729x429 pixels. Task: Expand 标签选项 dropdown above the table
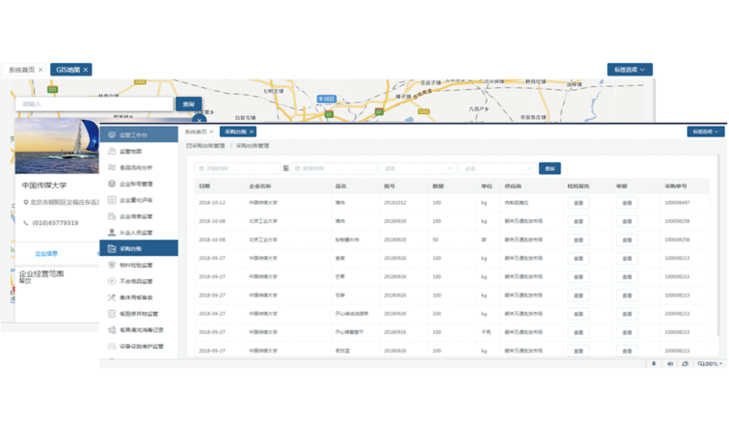[x=705, y=132]
